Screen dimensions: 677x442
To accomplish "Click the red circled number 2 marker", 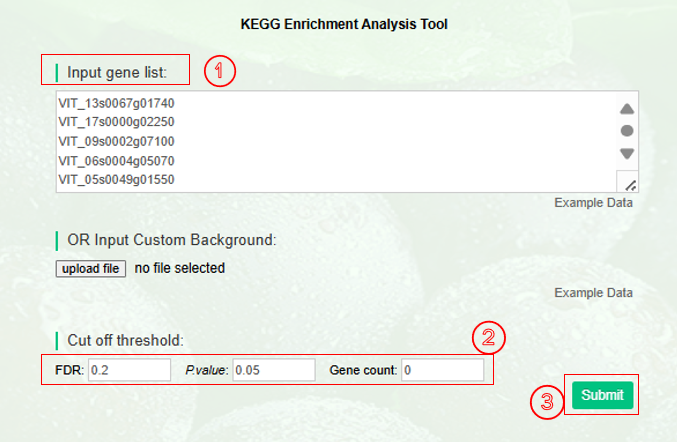I will [x=487, y=337].
